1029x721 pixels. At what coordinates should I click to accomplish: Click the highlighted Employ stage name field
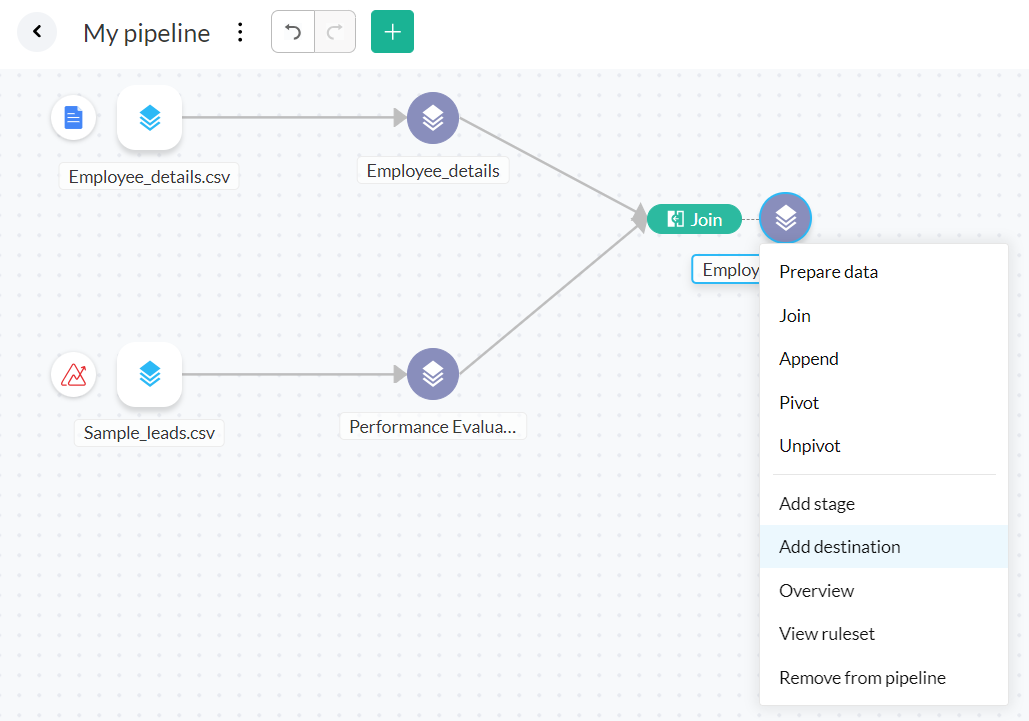click(x=726, y=270)
